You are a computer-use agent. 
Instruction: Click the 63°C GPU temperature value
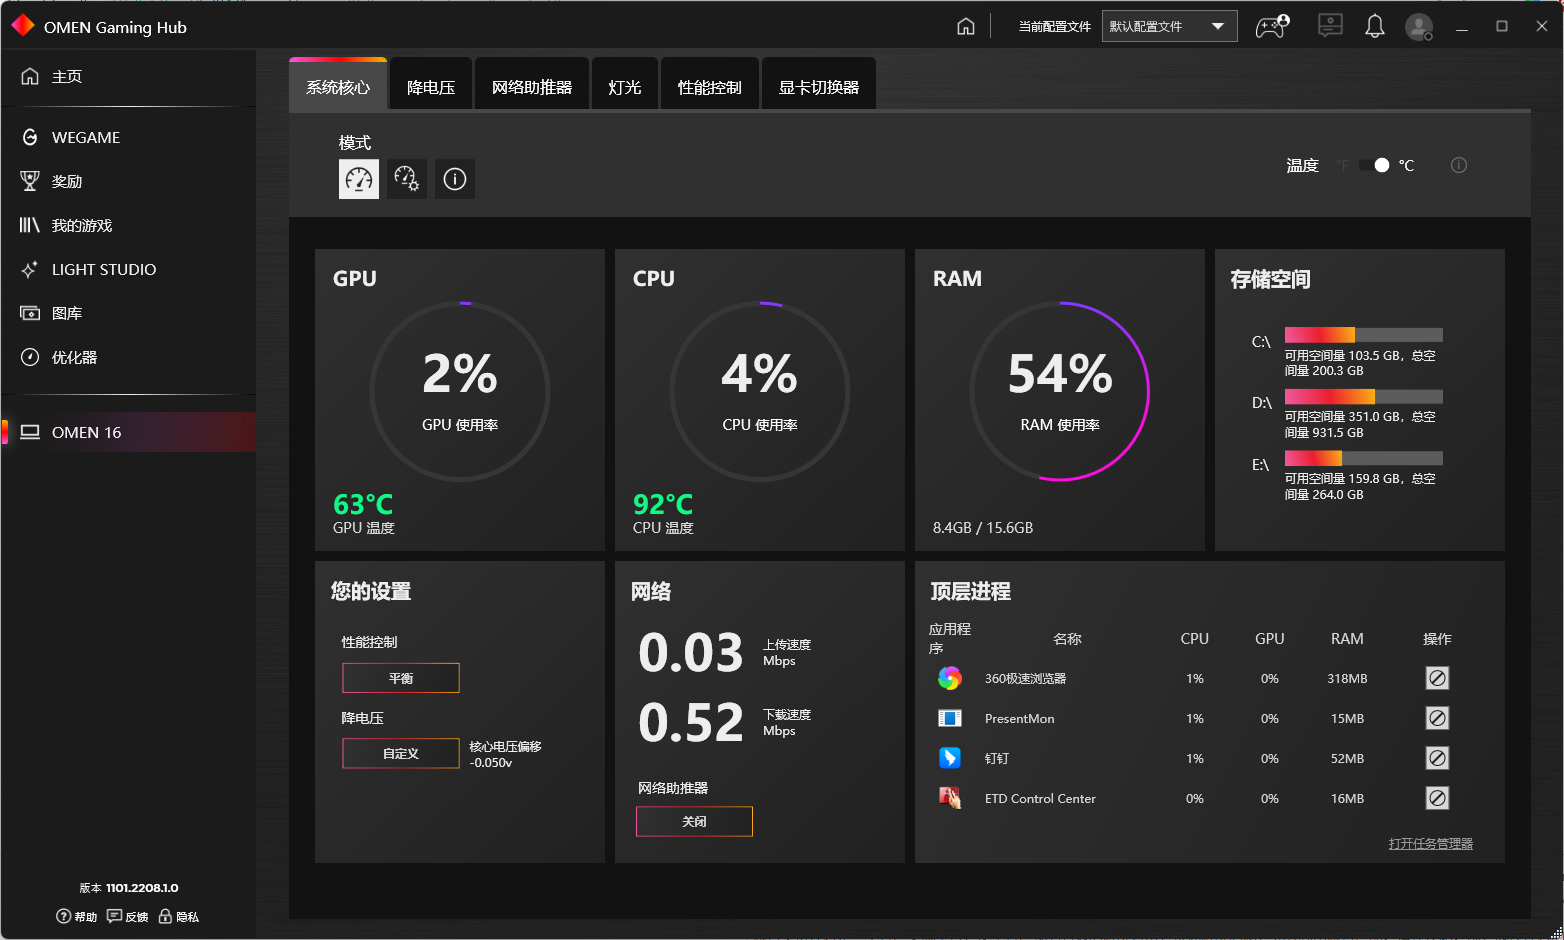coord(363,504)
